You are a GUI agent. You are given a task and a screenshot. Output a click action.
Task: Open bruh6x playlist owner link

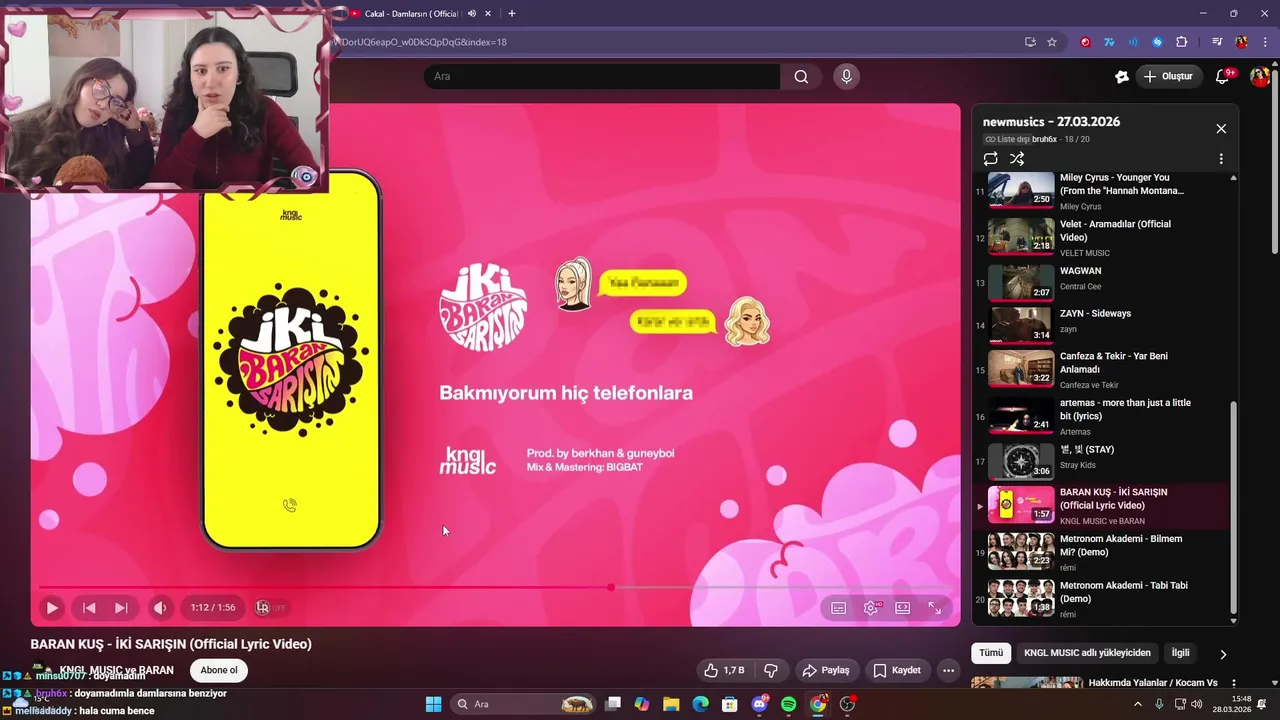pos(1044,139)
